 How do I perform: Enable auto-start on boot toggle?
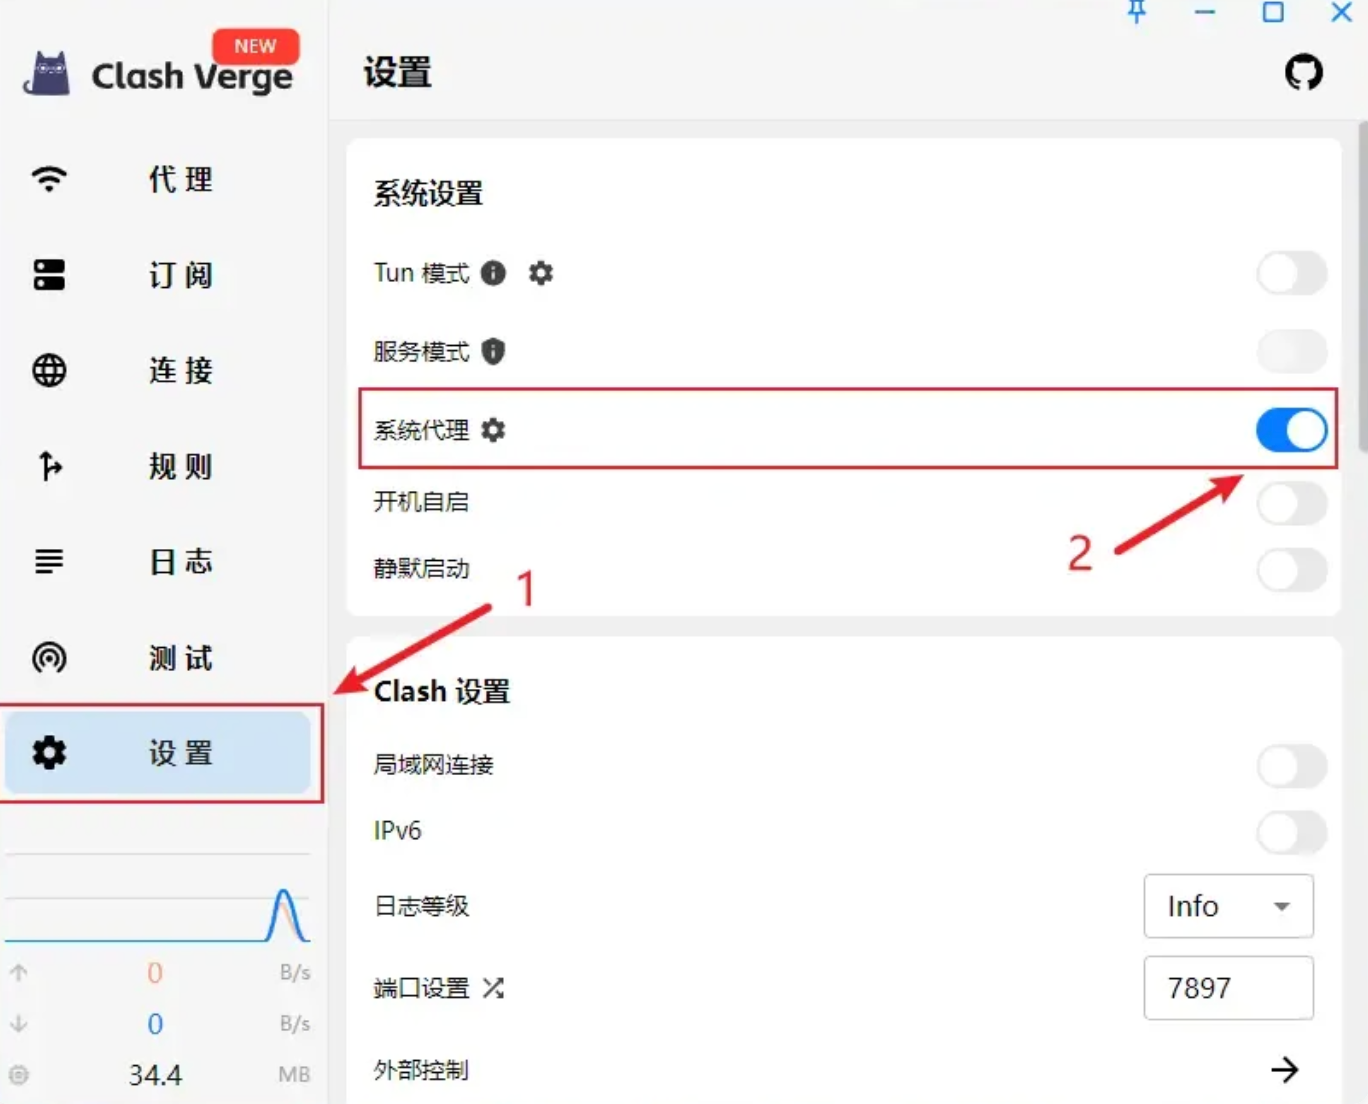coord(1291,502)
